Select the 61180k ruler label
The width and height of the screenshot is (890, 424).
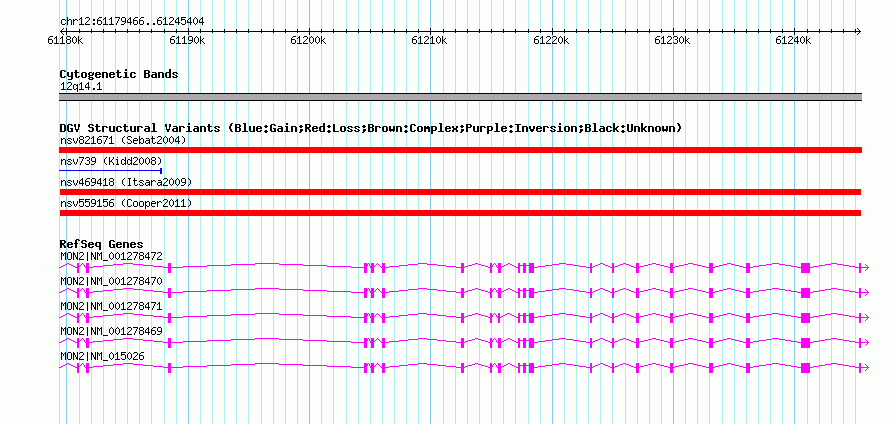pos(66,40)
